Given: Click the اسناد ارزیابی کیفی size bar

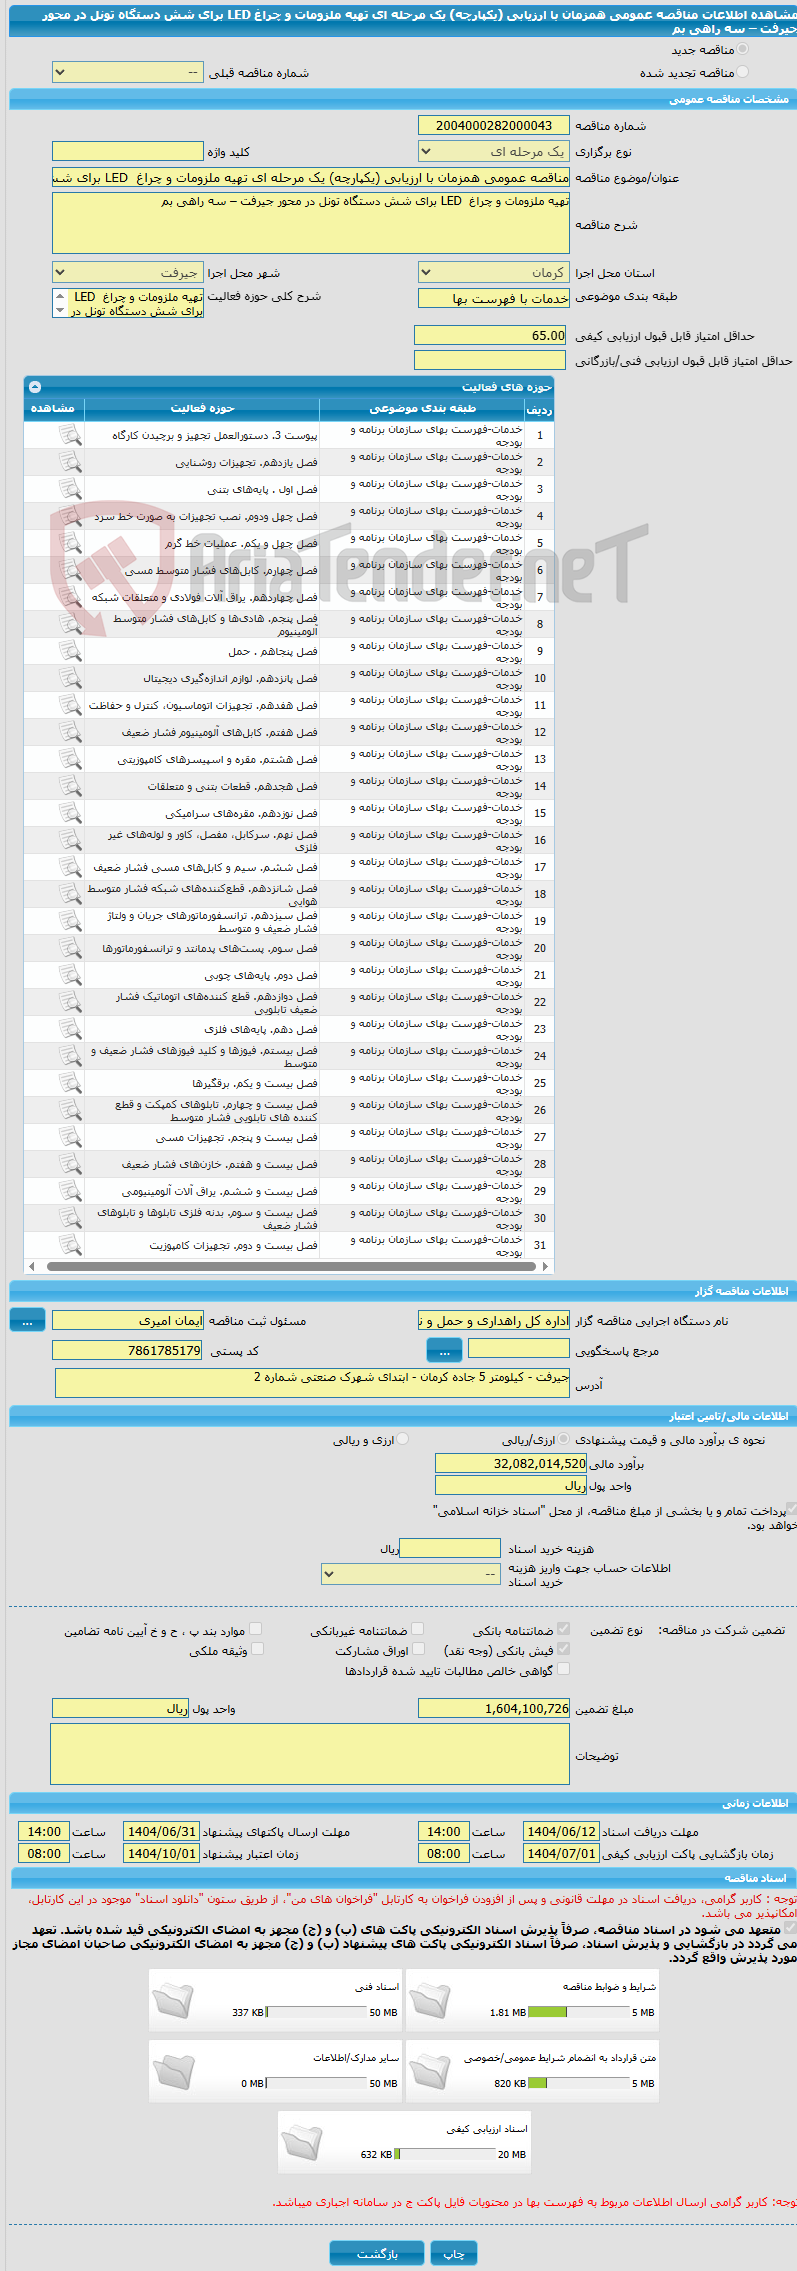Looking at the screenshot, I should click(445, 2154).
